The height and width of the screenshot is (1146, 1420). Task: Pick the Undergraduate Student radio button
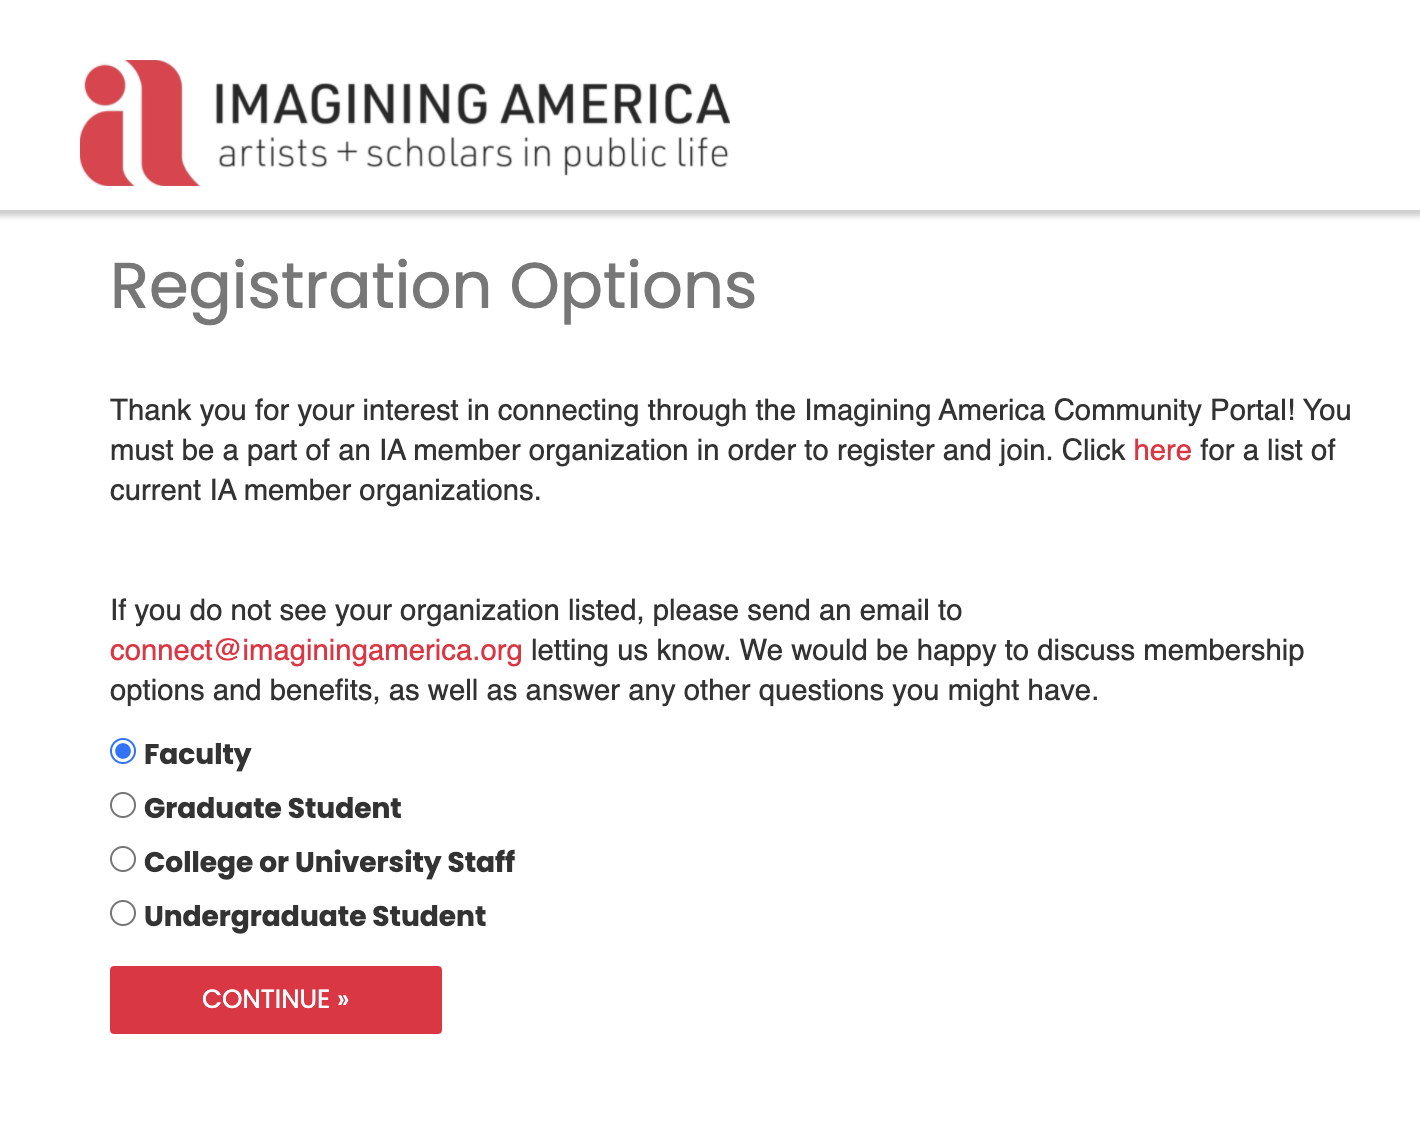pyautogui.click(x=123, y=913)
